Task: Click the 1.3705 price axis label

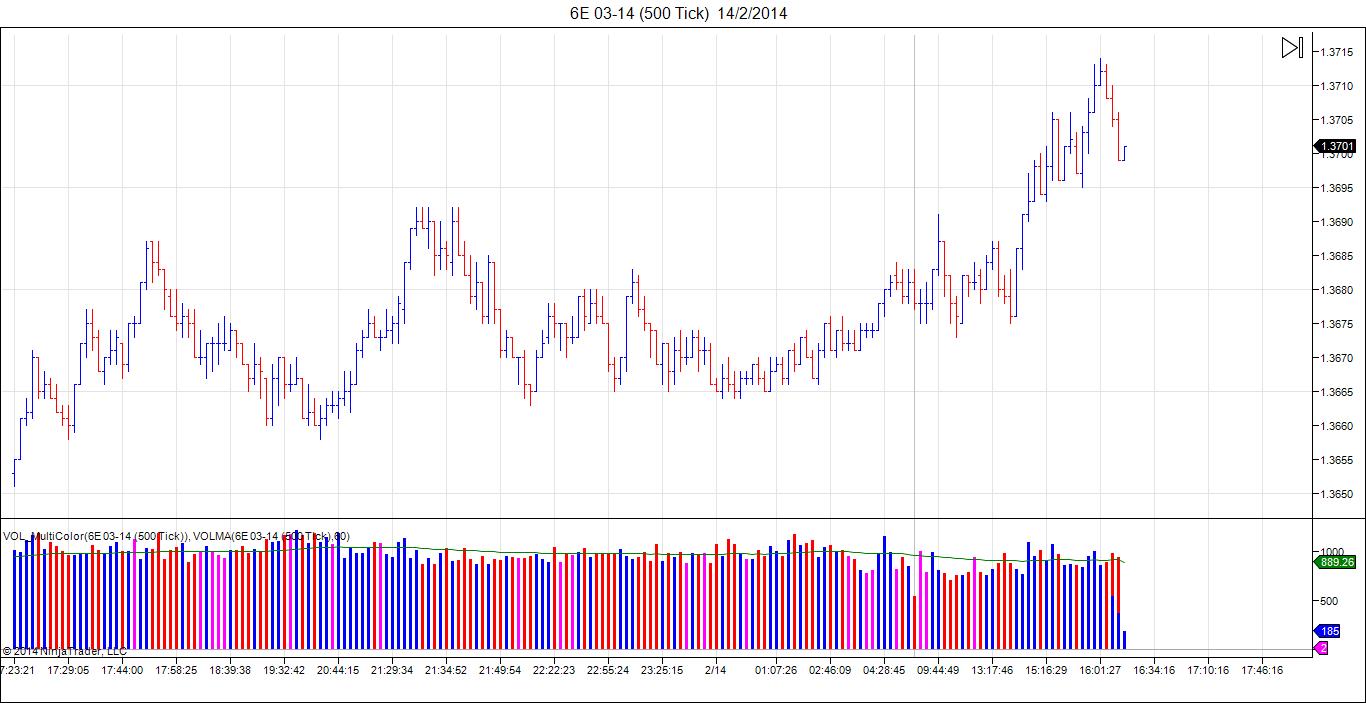Action: coord(1338,120)
